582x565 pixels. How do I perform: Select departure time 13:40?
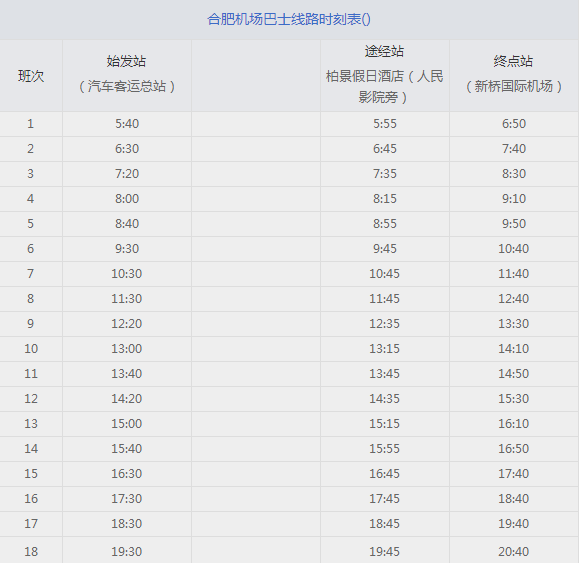pos(127,374)
